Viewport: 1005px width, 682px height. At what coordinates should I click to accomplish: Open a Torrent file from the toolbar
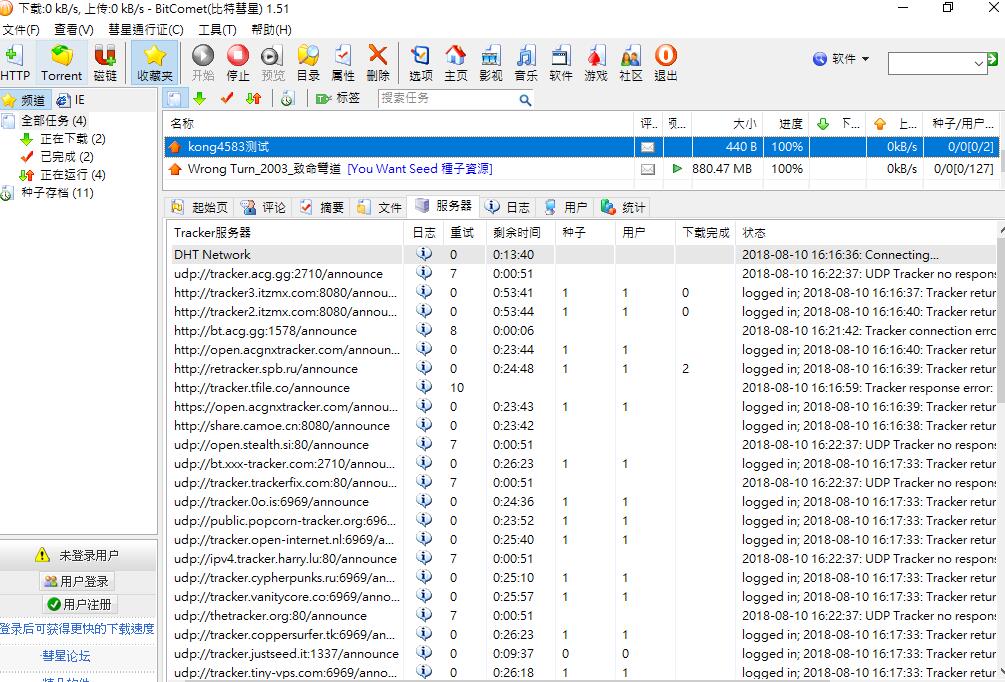62,63
